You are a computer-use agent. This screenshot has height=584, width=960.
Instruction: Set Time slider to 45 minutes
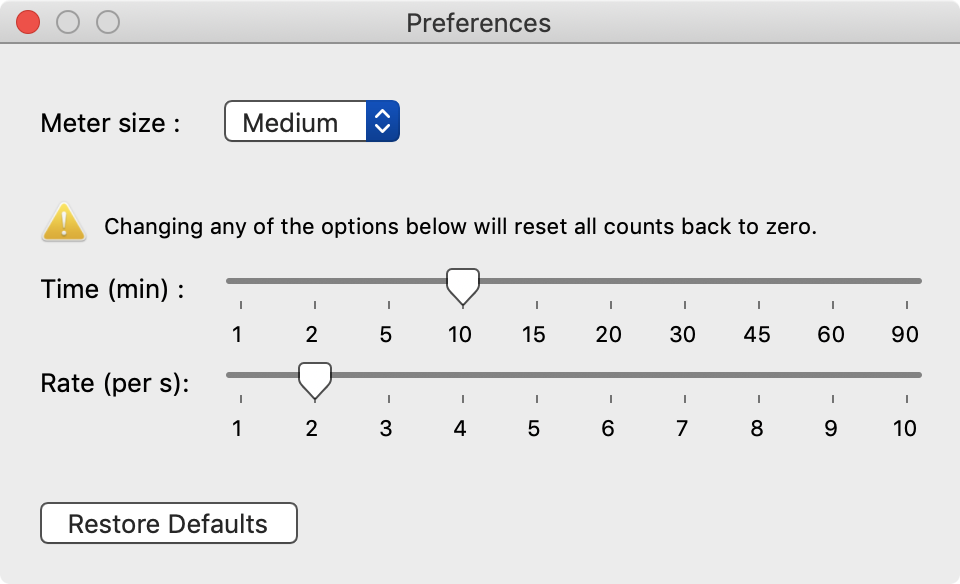click(x=757, y=281)
